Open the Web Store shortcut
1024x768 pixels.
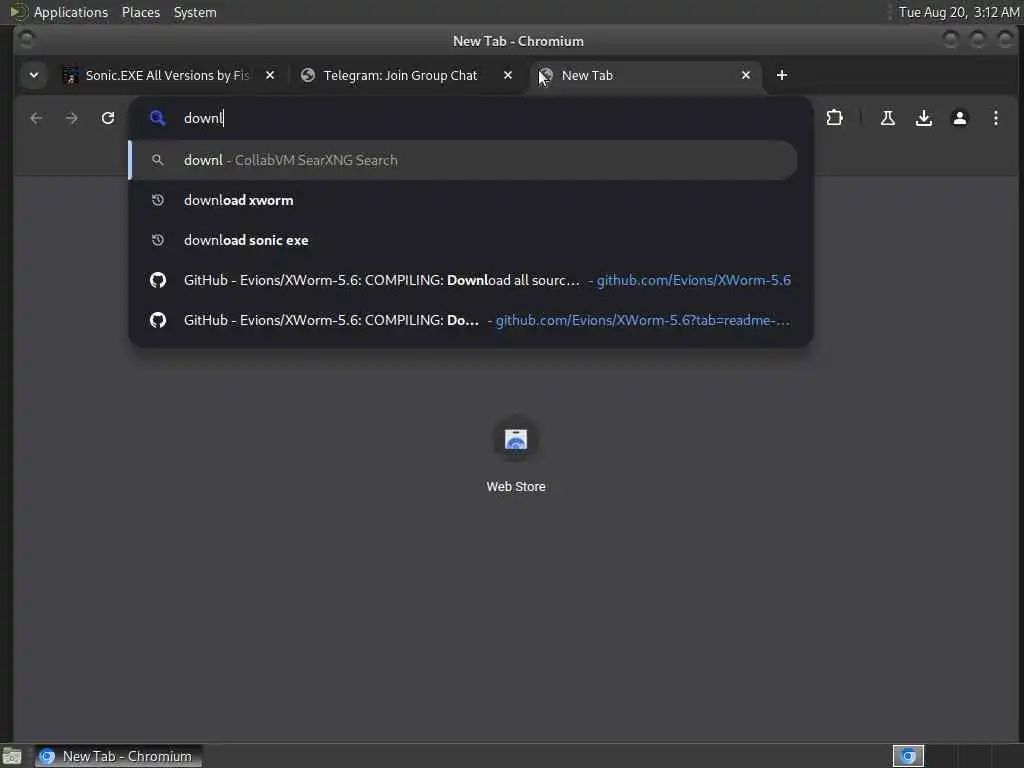(x=516, y=455)
